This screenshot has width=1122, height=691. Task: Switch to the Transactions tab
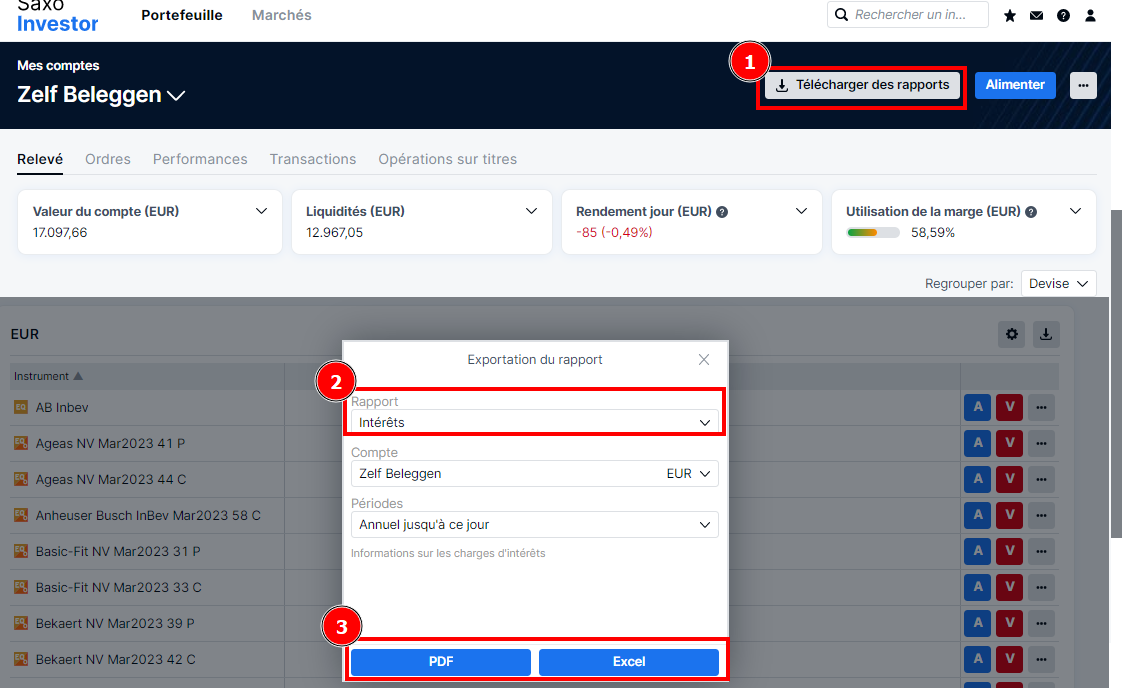(x=313, y=159)
